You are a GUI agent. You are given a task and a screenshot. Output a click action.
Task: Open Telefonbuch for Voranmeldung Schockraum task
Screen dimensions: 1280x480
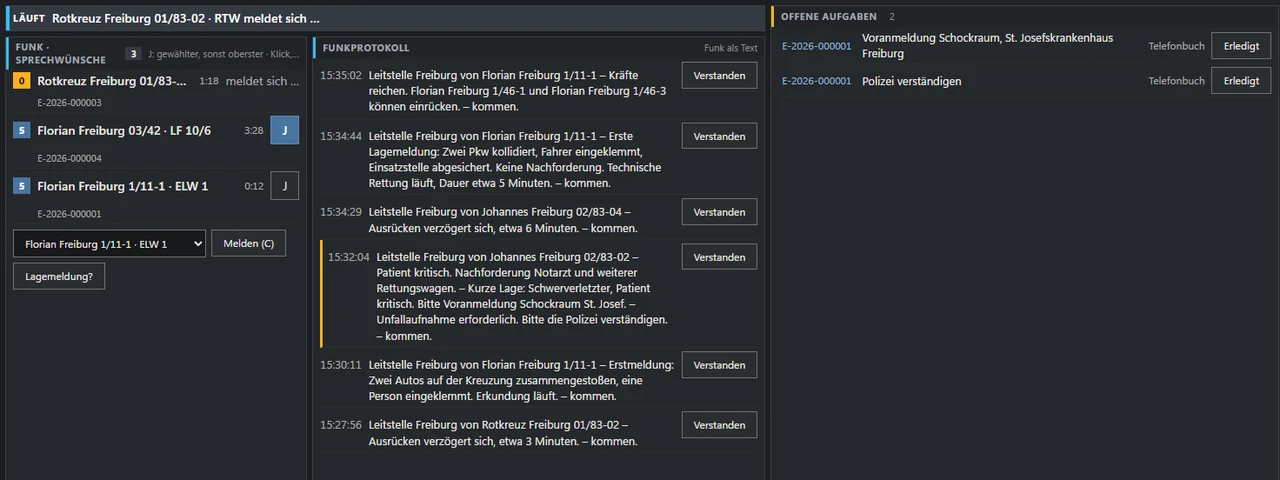tap(1176, 45)
